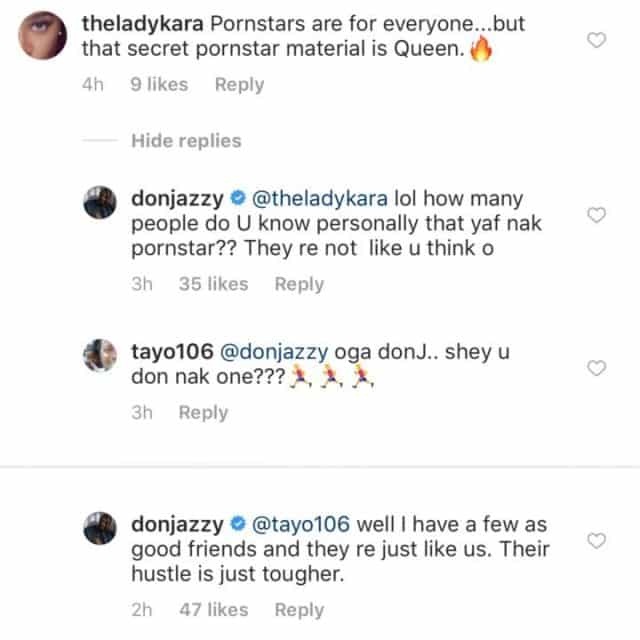Viewport: 640px width, 640px height.
Task: Heart donjazzy's reply about good friends
Action: [596, 541]
